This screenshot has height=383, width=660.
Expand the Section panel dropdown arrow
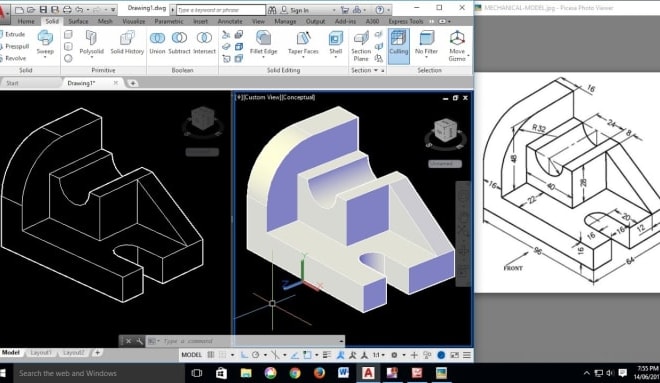click(x=375, y=70)
